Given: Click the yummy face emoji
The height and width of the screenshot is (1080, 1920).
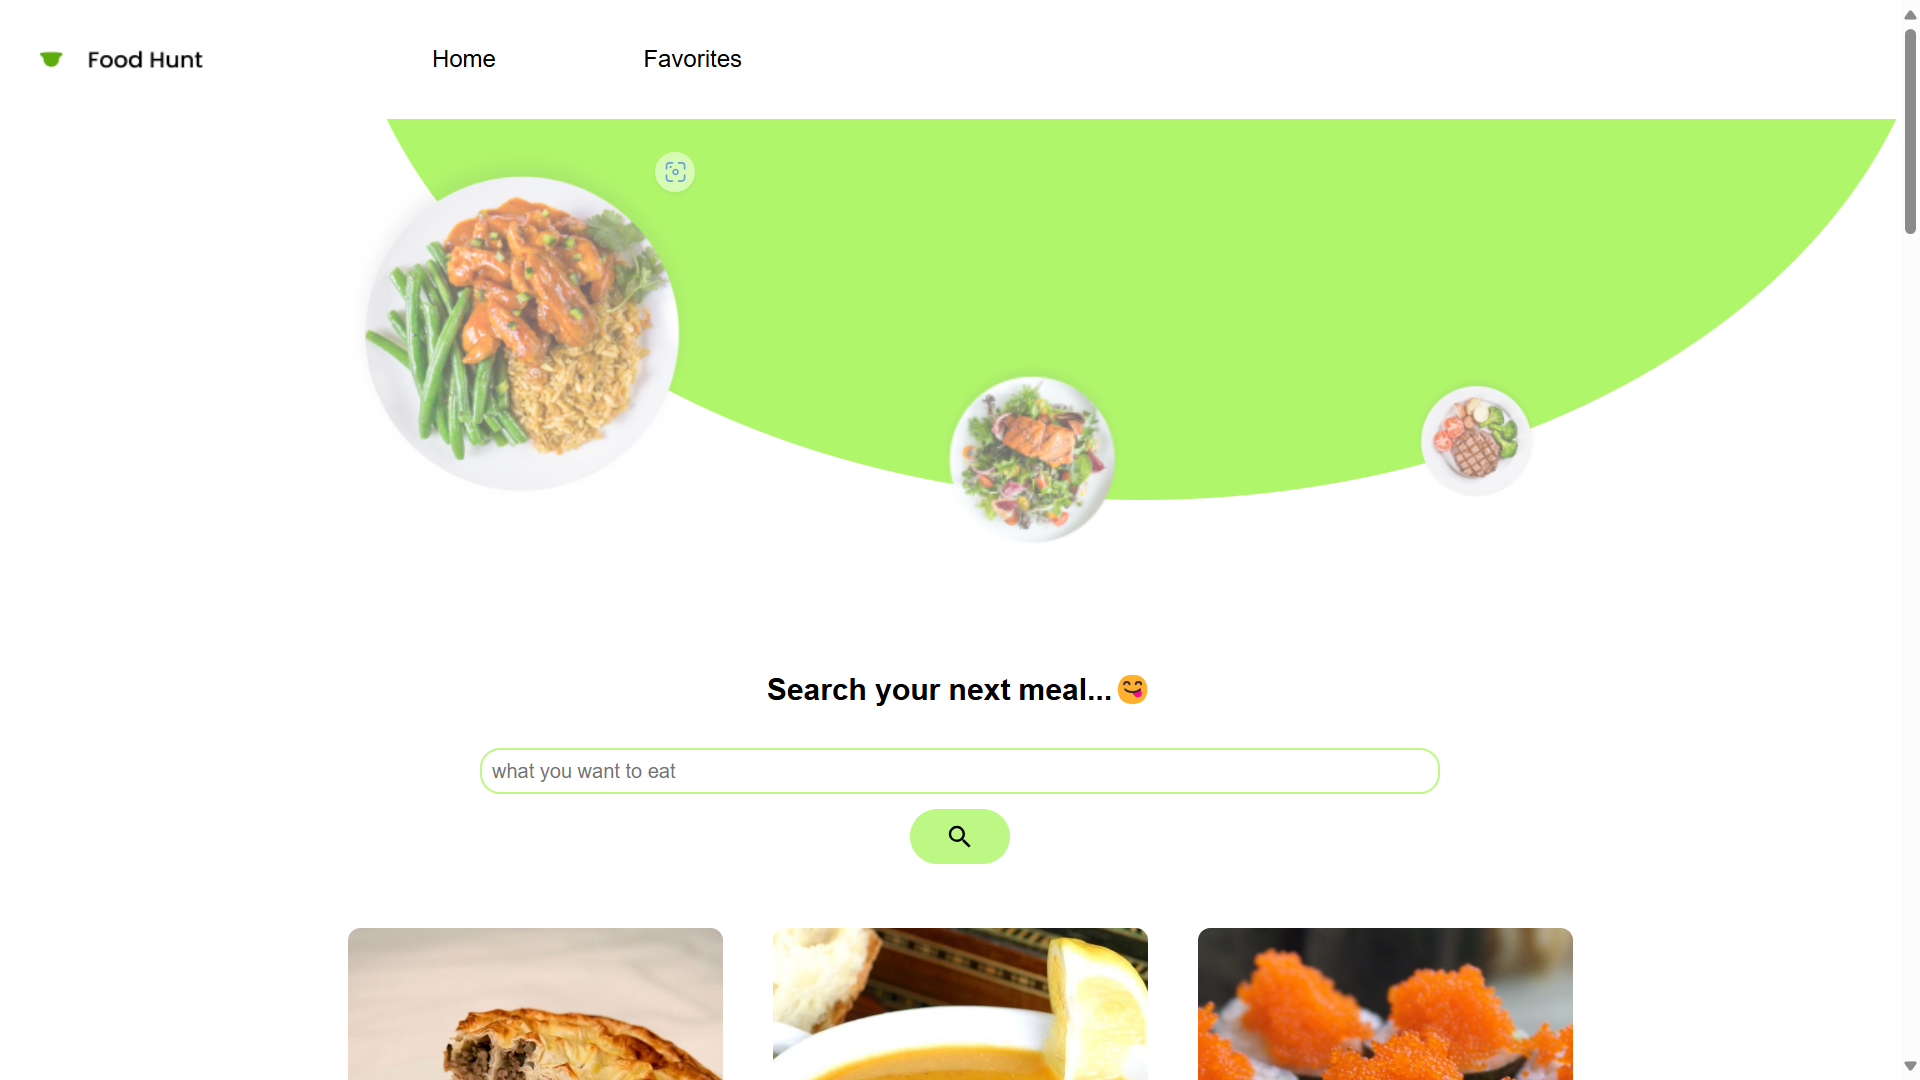Looking at the screenshot, I should [1133, 690].
